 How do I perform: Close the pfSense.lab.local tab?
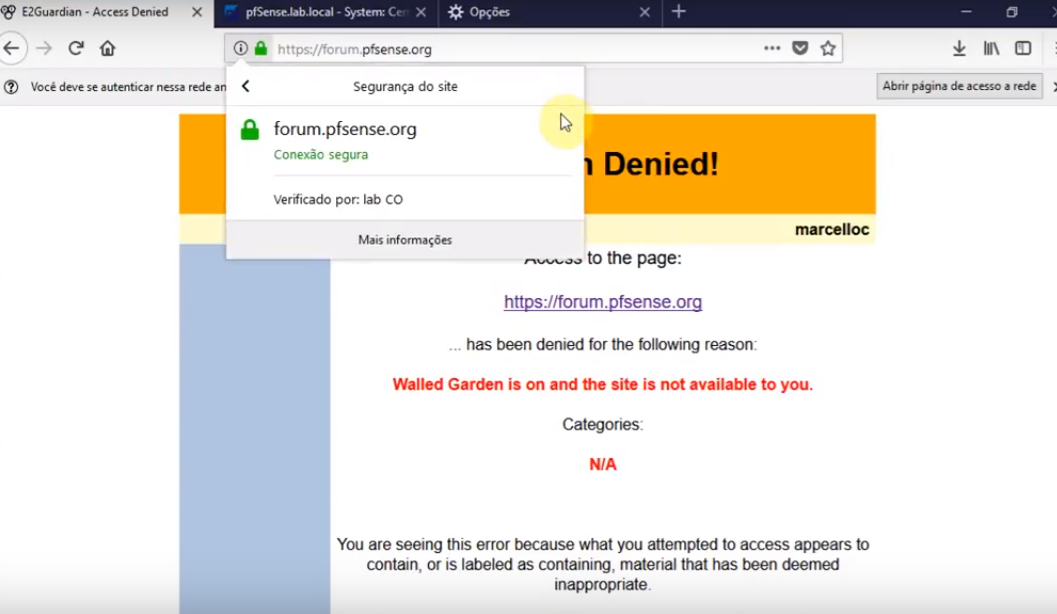click(421, 12)
